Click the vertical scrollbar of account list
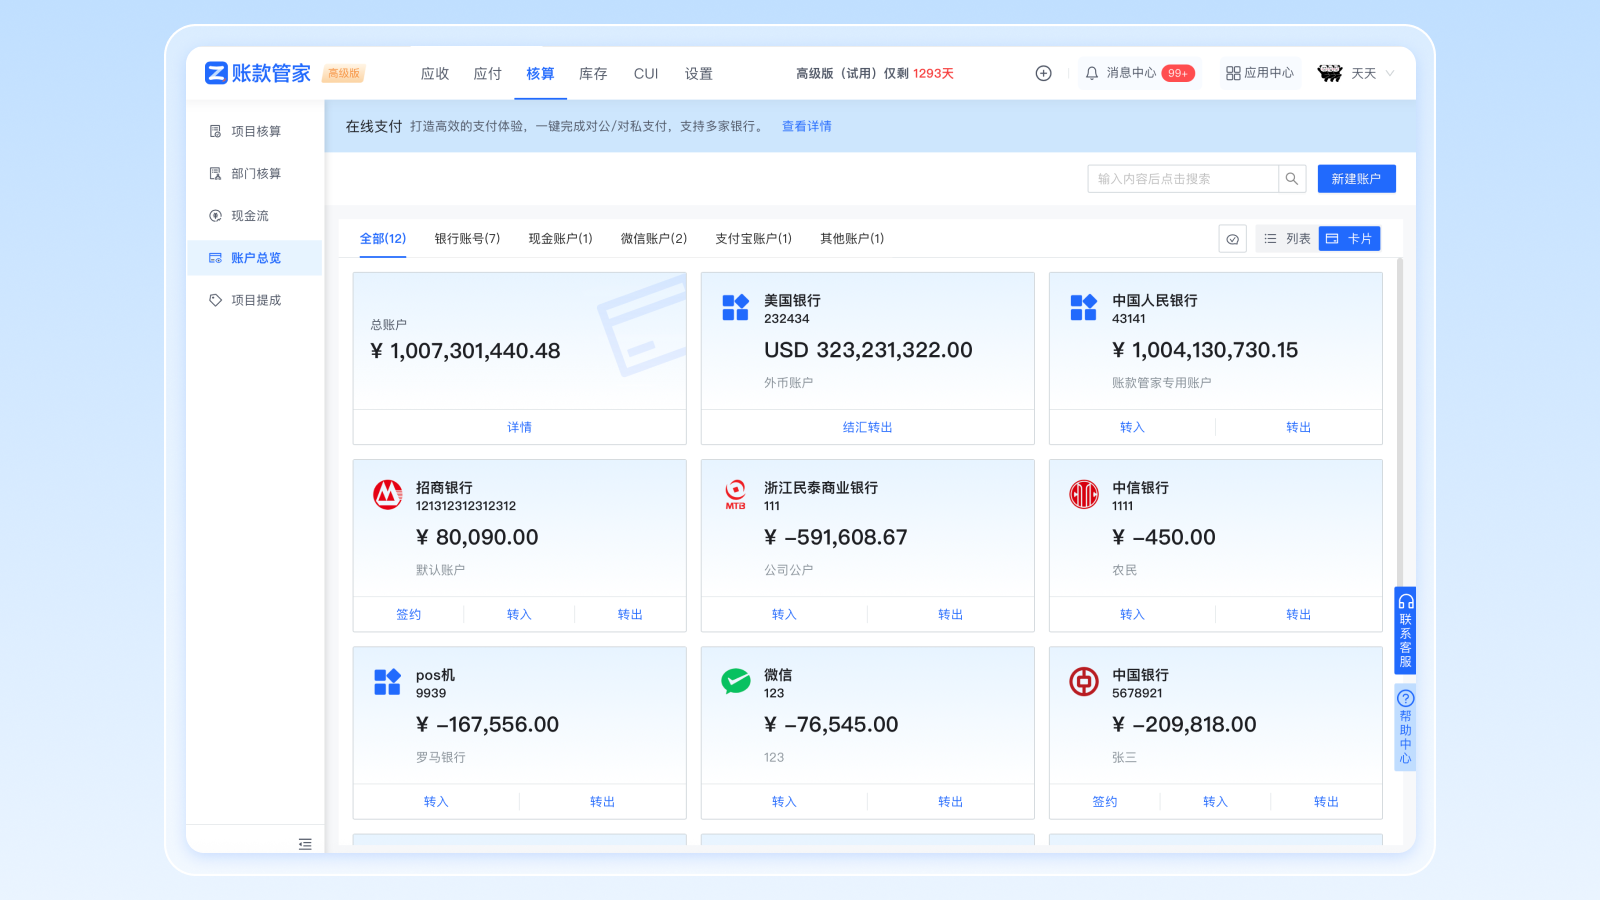 tap(1399, 420)
